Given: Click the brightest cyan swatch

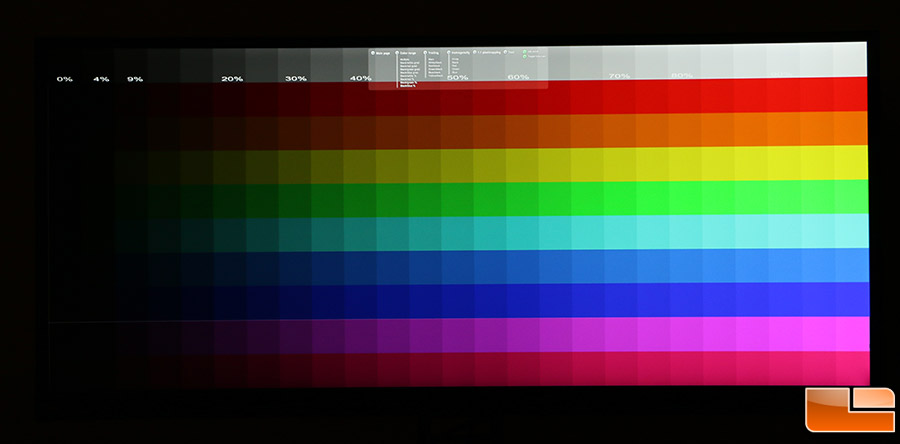Looking at the screenshot, I should (x=851, y=232).
